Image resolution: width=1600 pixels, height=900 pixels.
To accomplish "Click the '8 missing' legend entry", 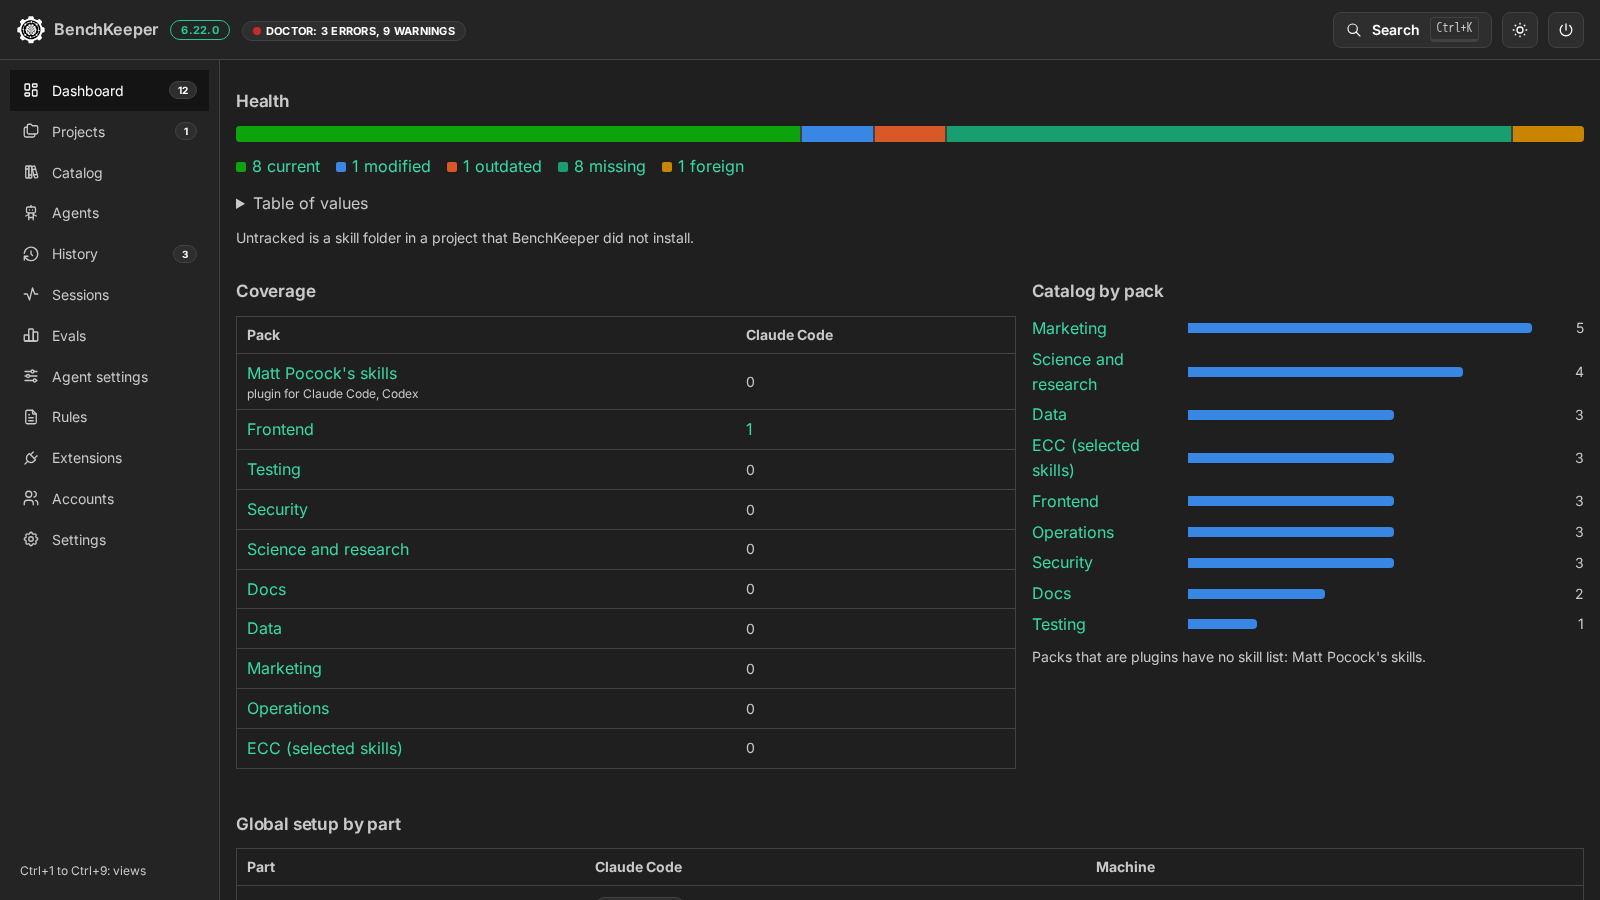I will (602, 167).
